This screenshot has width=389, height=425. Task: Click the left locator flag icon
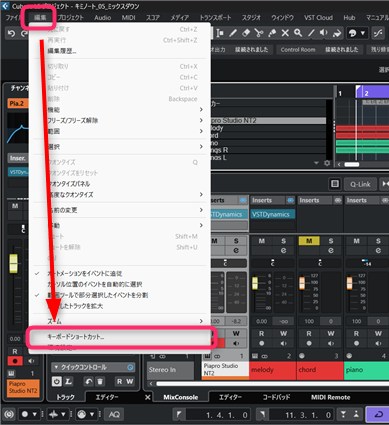click(179, 414)
